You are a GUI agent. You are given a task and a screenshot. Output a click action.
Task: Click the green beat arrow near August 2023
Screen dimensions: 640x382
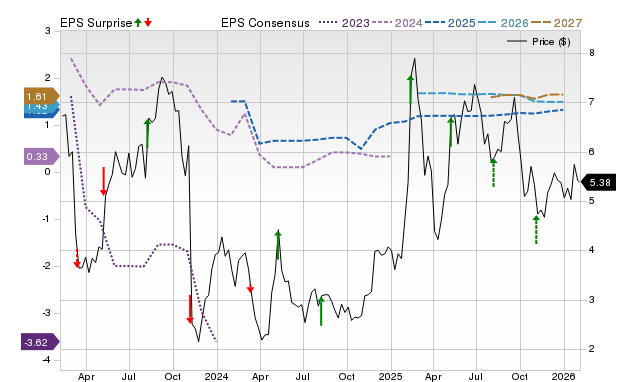pyautogui.click(x=147, y=133)
